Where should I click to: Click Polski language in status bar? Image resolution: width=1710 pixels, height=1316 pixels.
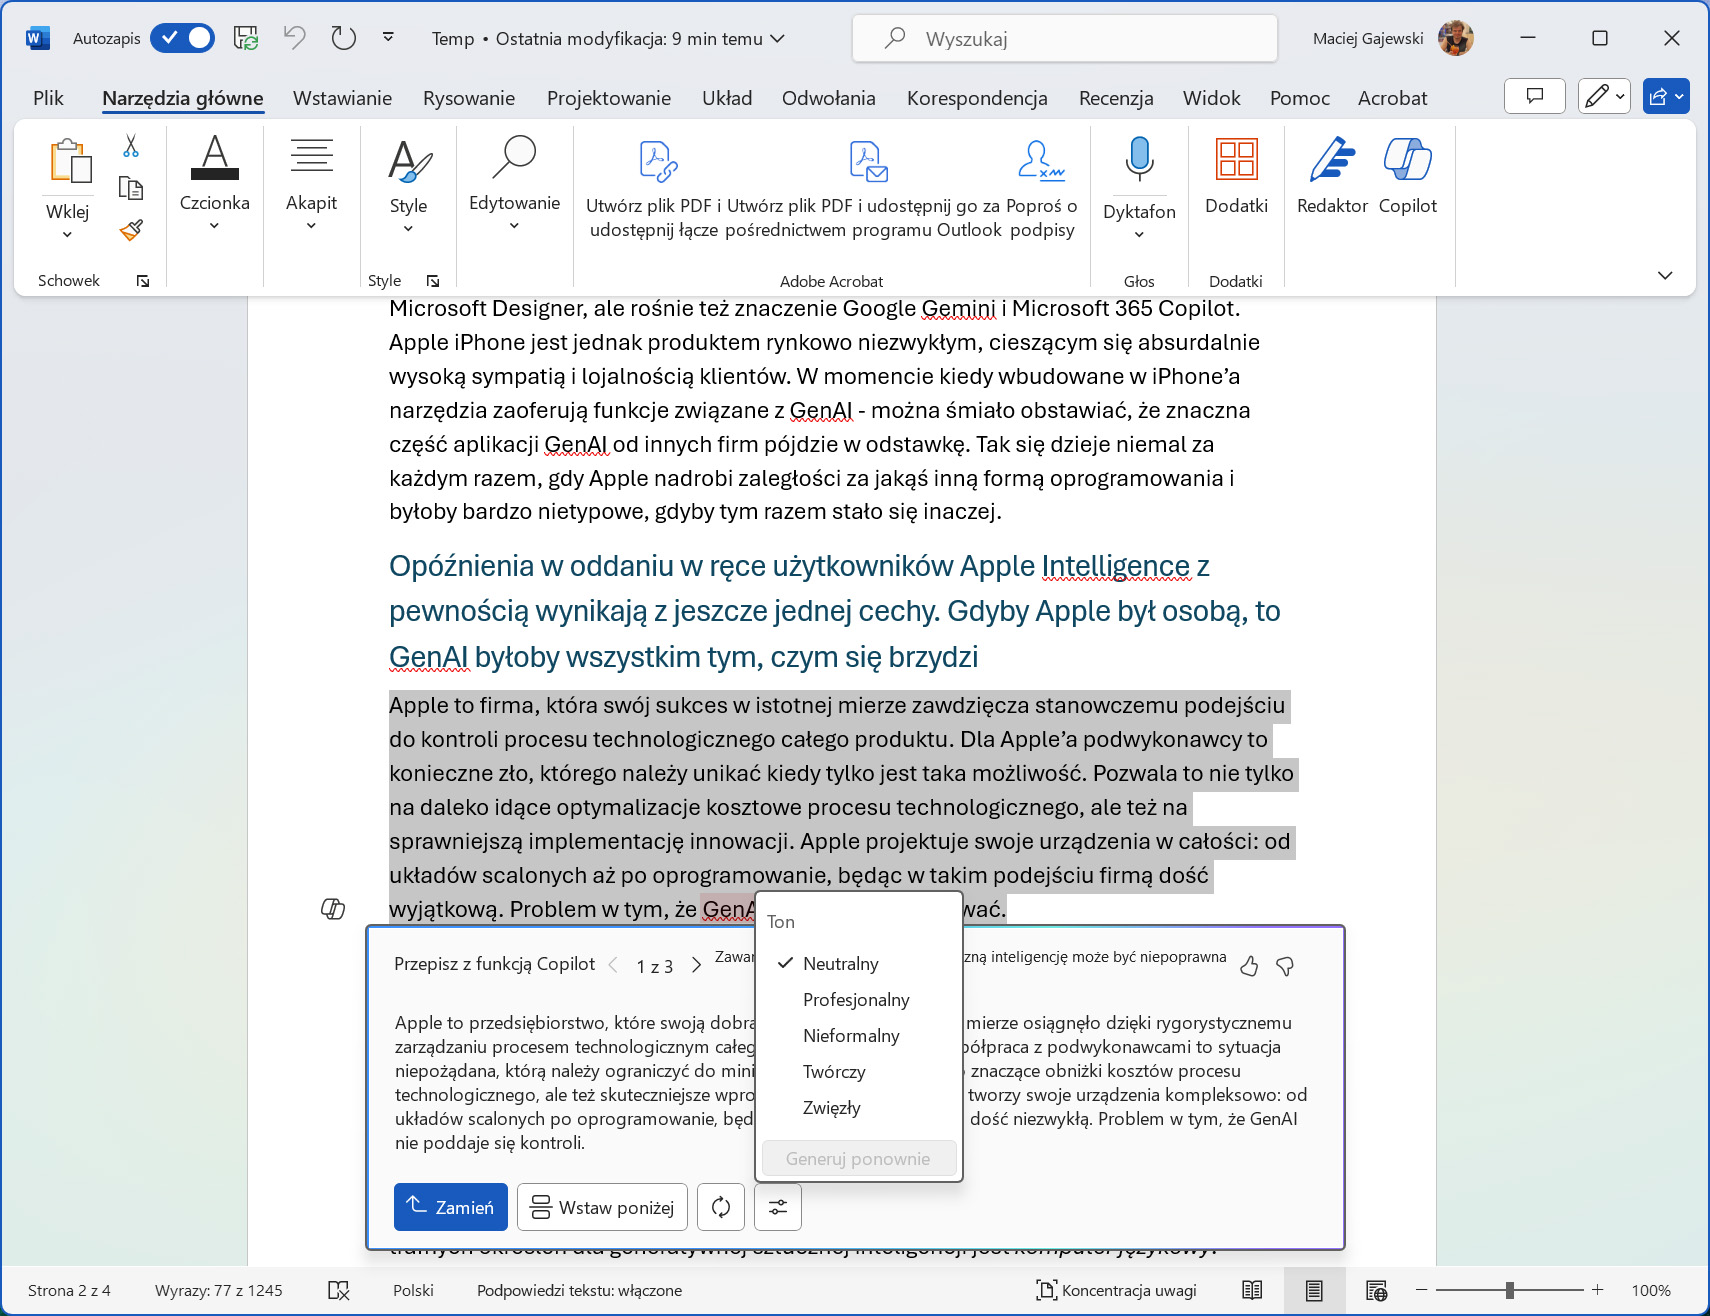(x=413, y=1290)
